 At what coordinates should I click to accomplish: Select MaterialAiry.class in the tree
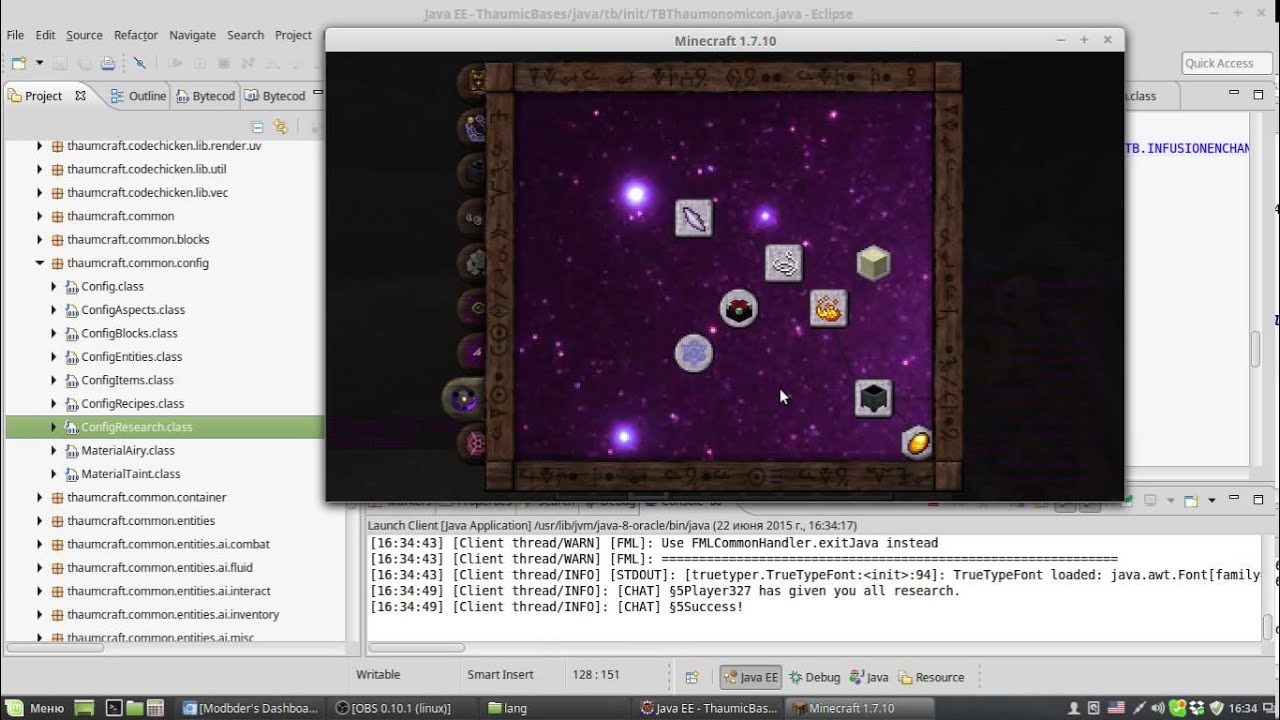tap(128, 451)
